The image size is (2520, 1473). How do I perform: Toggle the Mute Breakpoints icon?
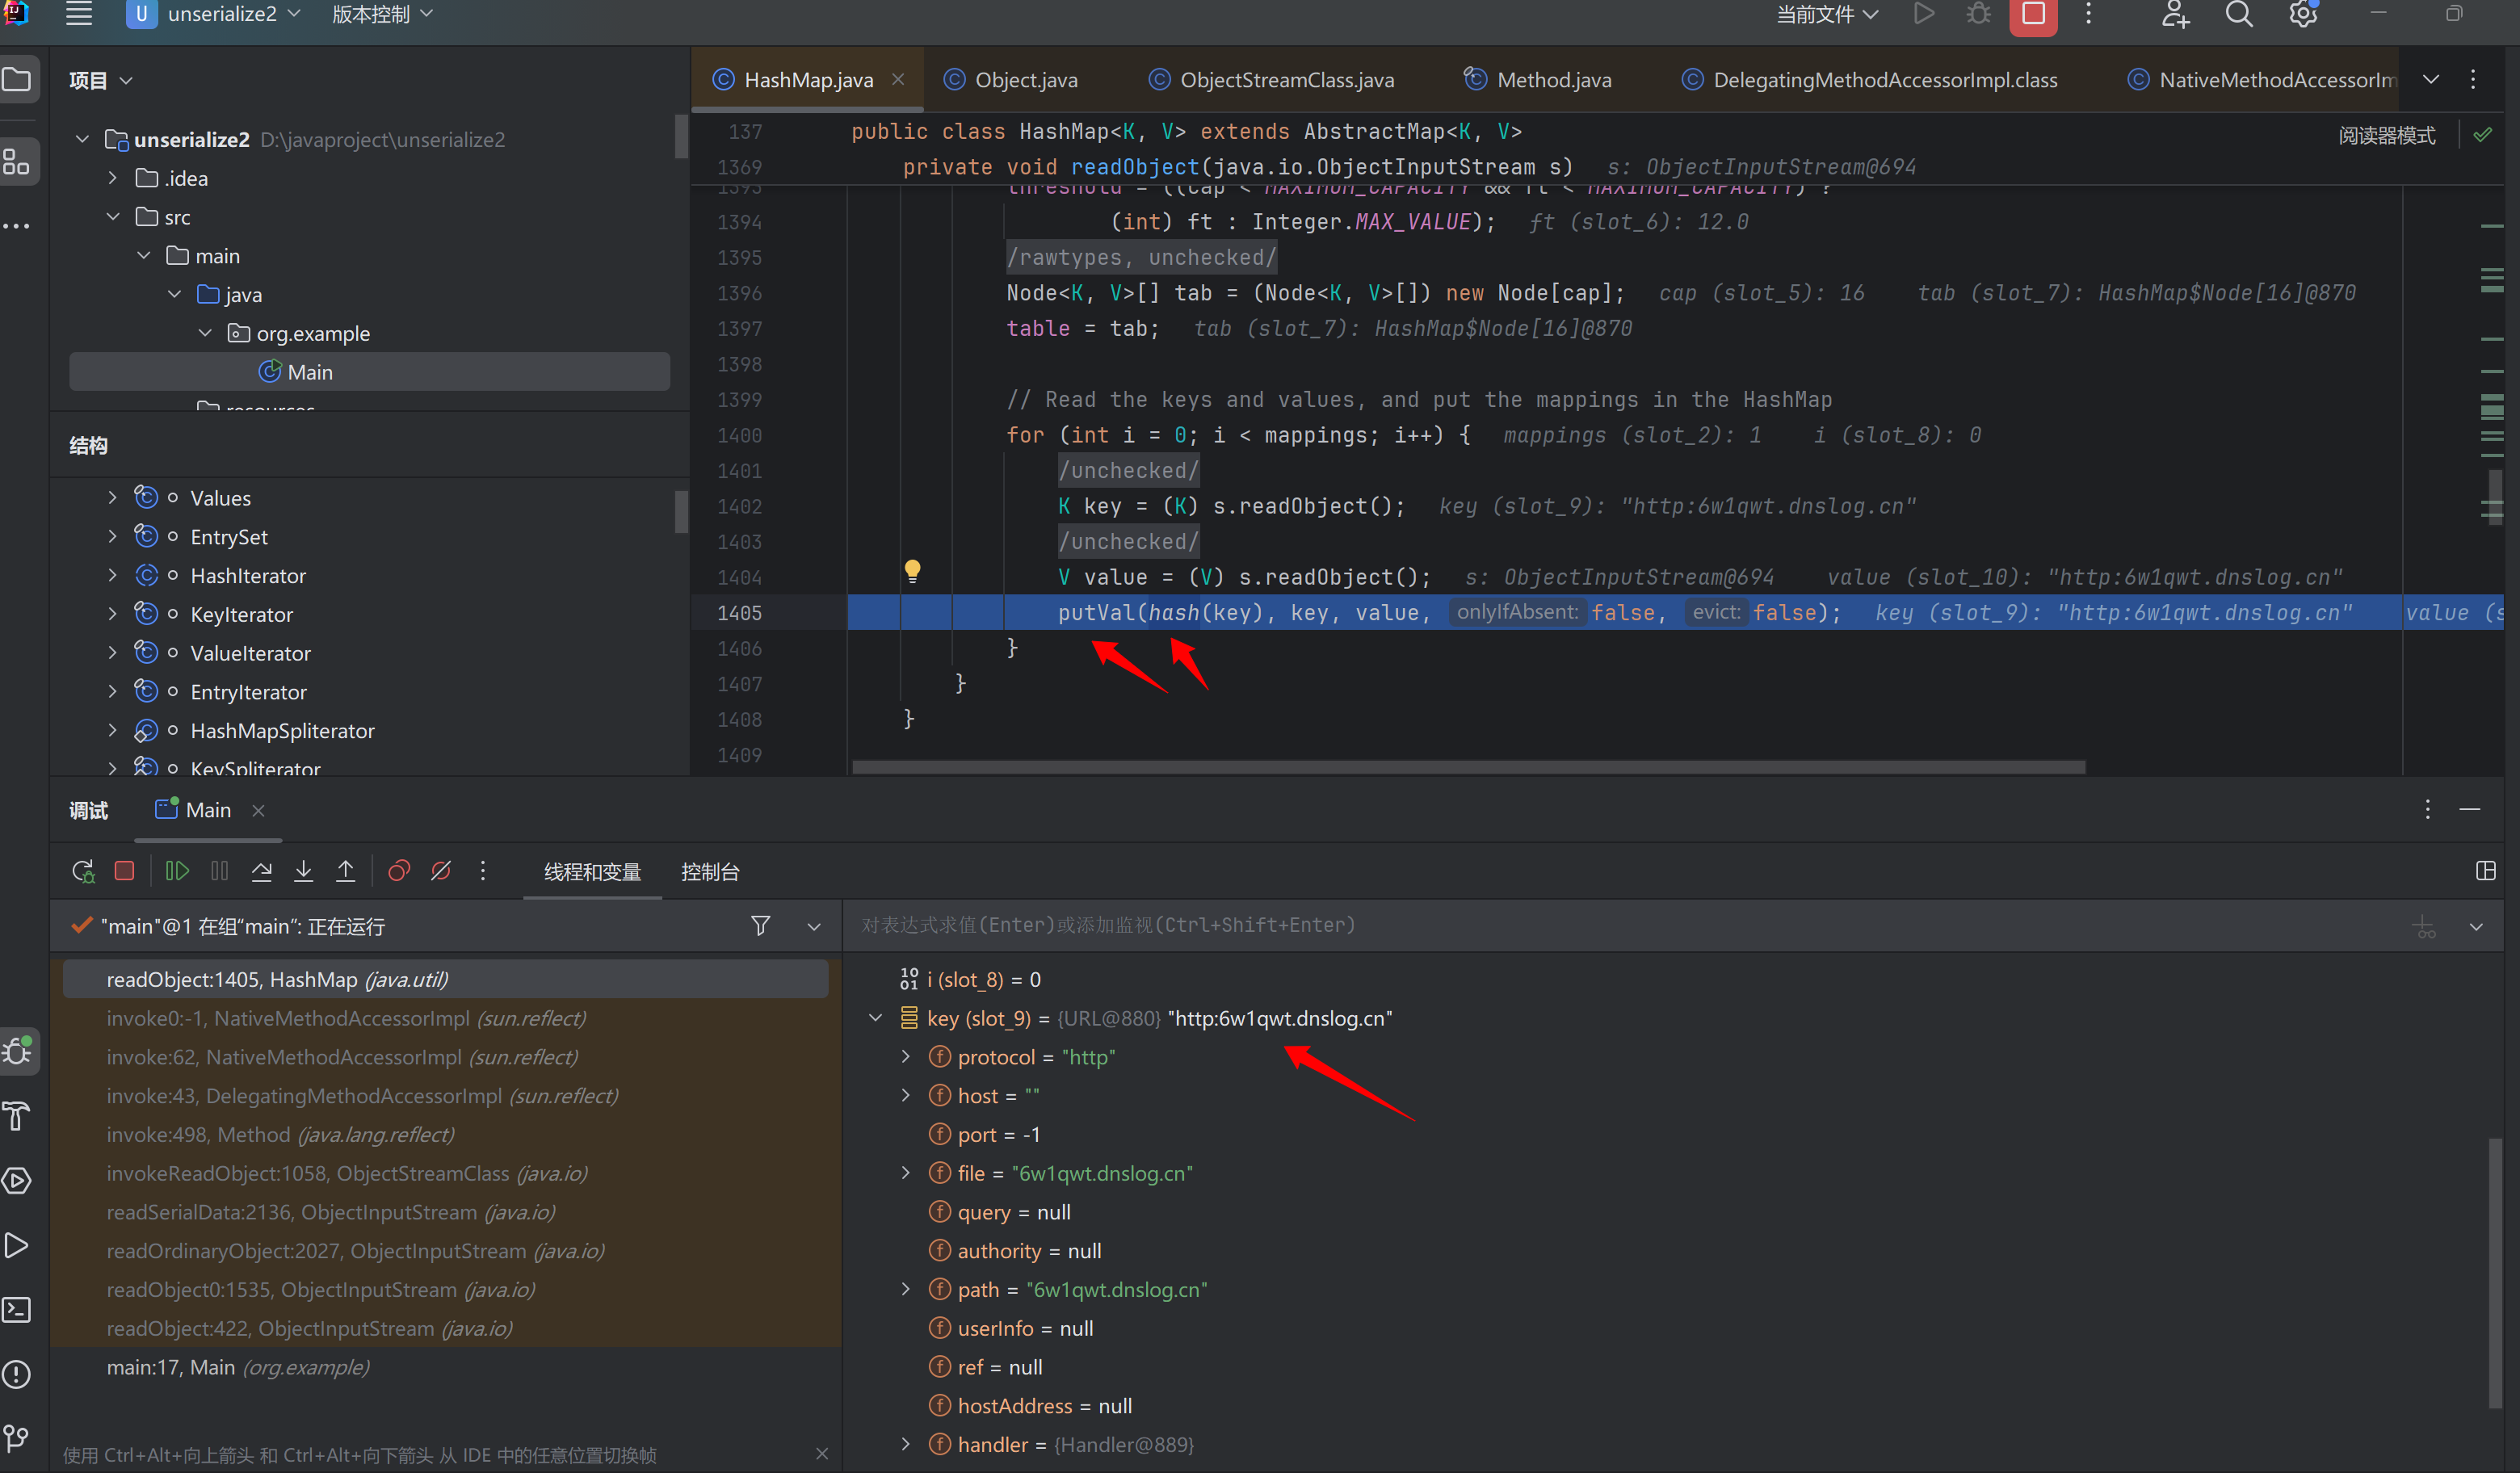441,871
